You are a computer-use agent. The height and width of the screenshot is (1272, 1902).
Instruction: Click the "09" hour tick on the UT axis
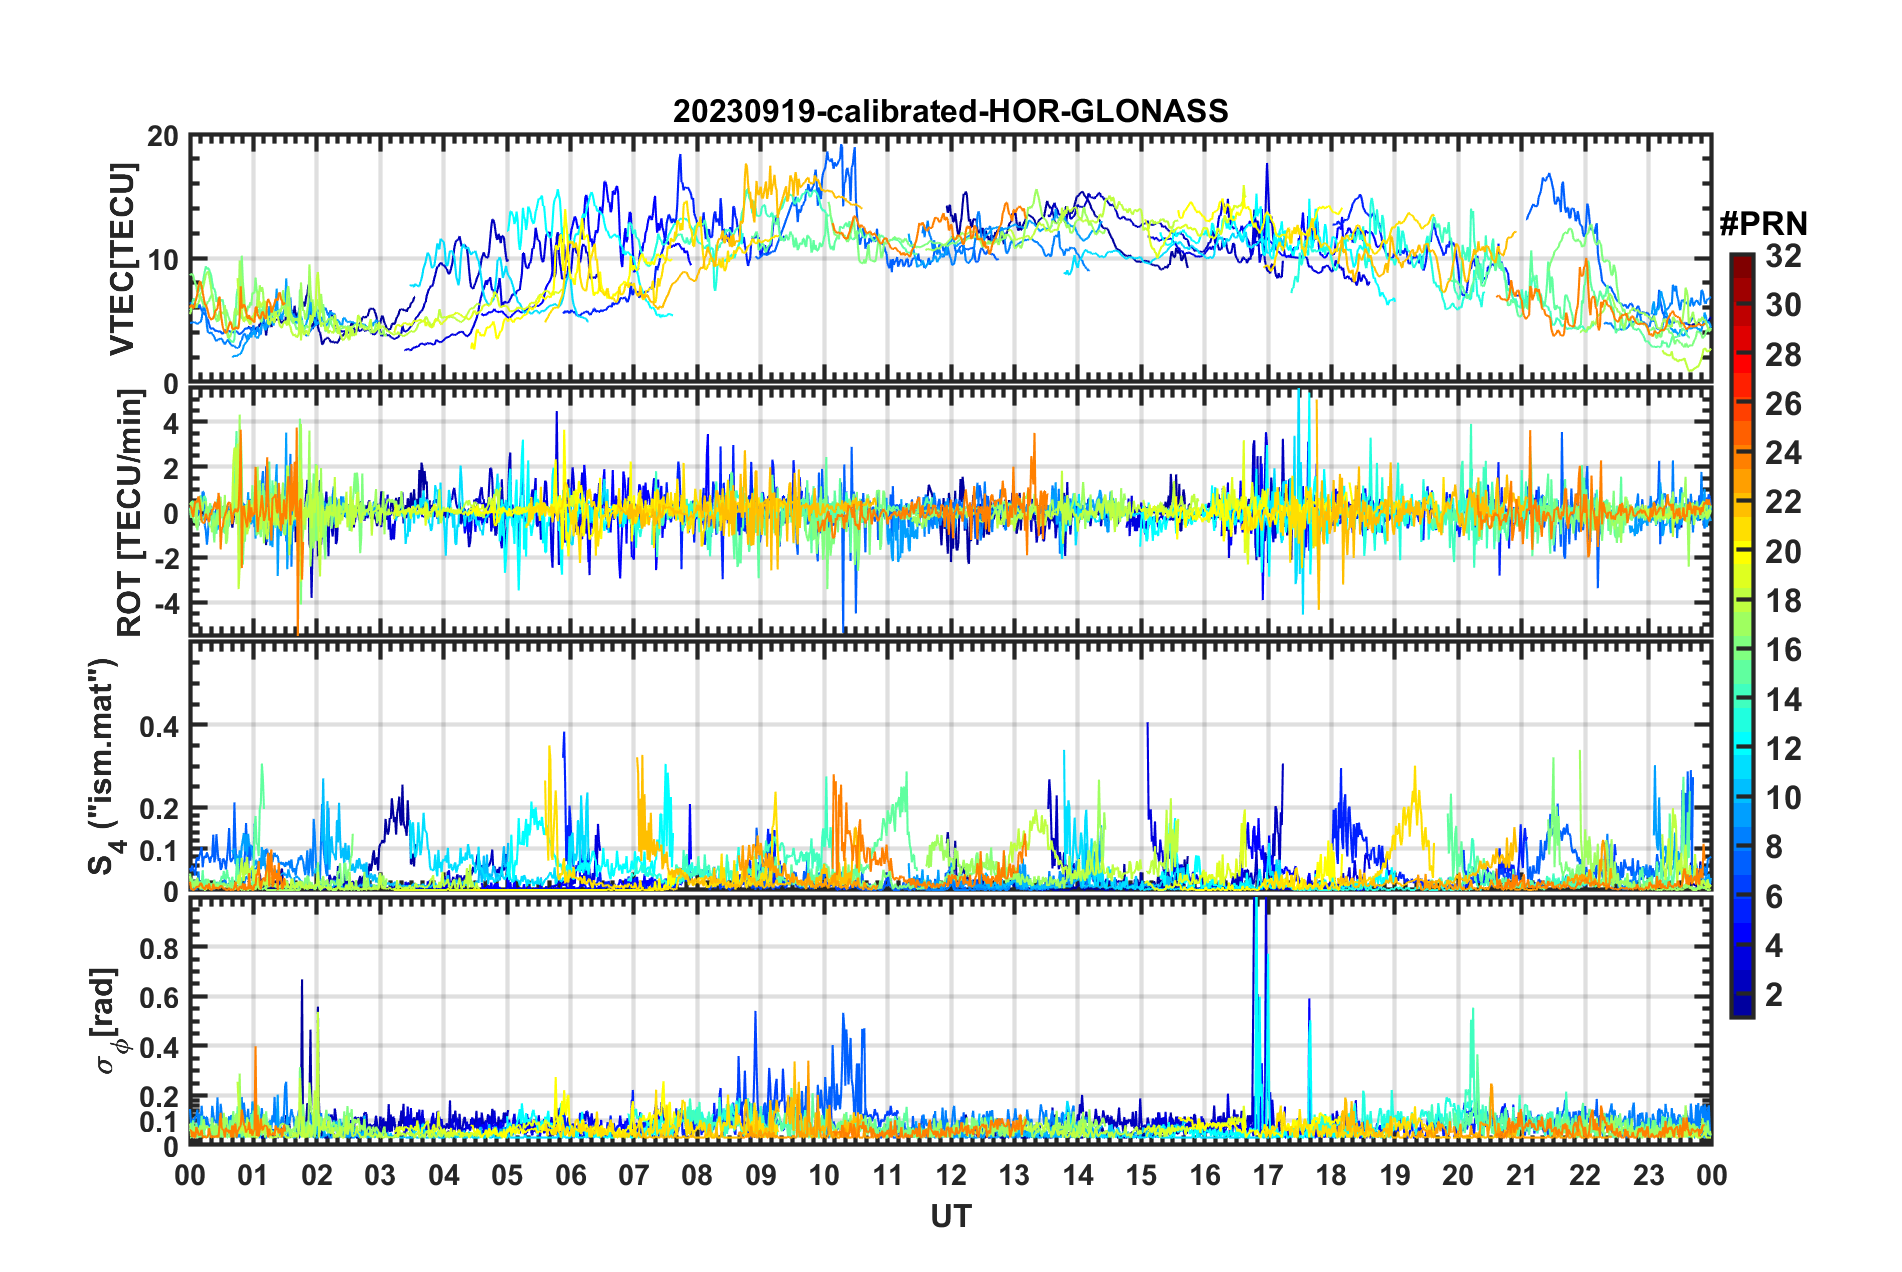[761, 1175]
